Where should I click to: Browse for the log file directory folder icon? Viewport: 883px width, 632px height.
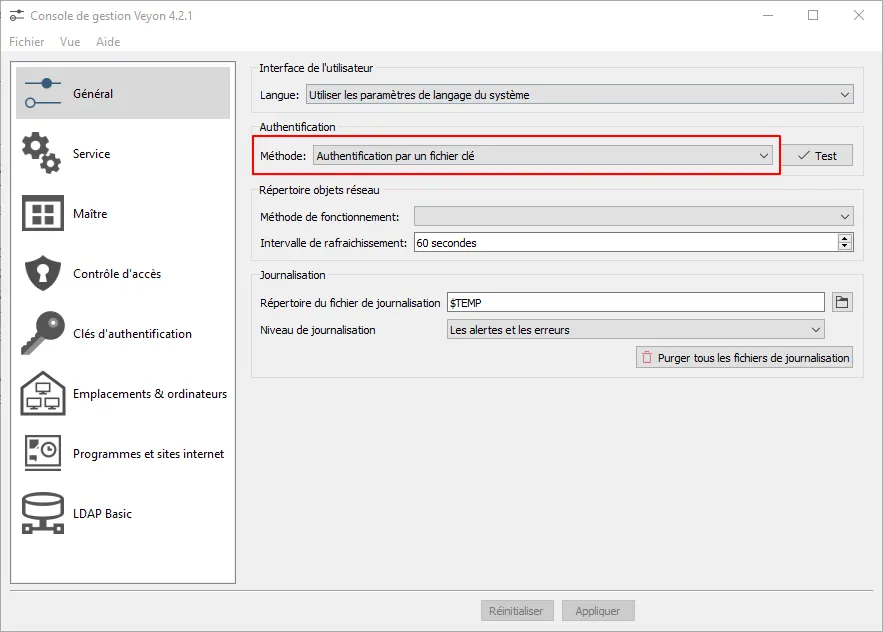(842, 302)
